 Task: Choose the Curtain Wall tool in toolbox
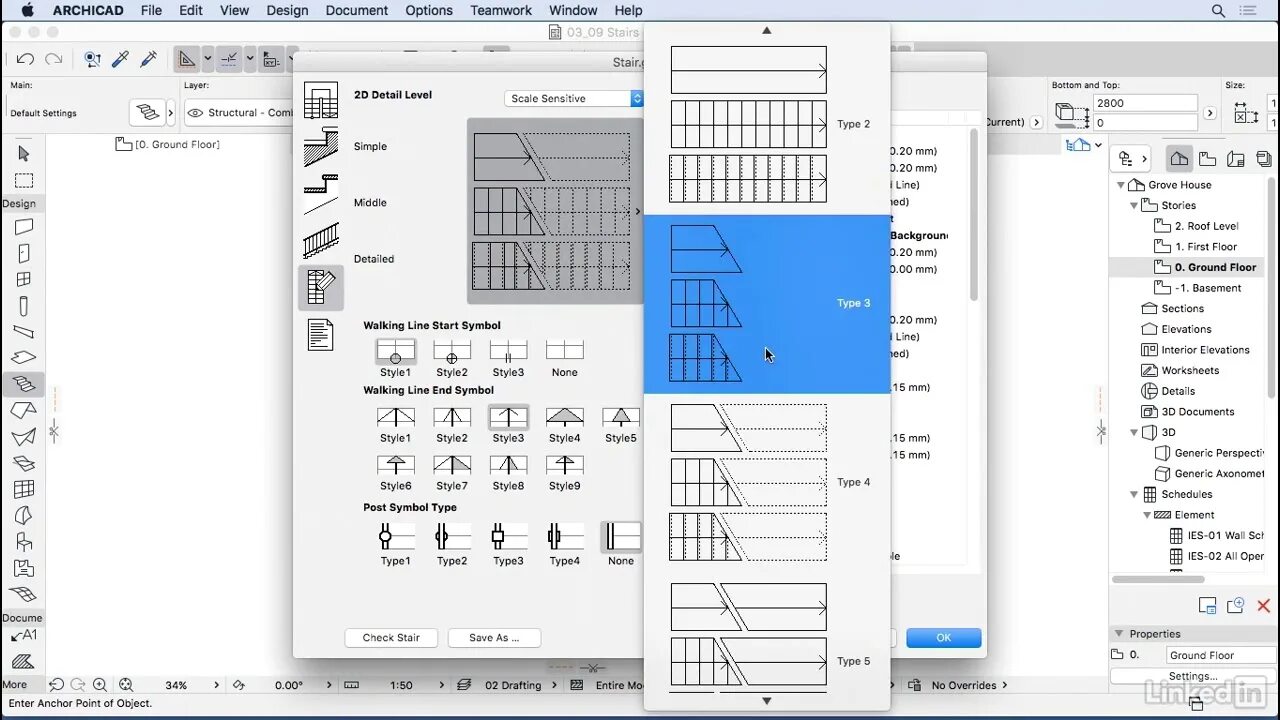[24, 489]
